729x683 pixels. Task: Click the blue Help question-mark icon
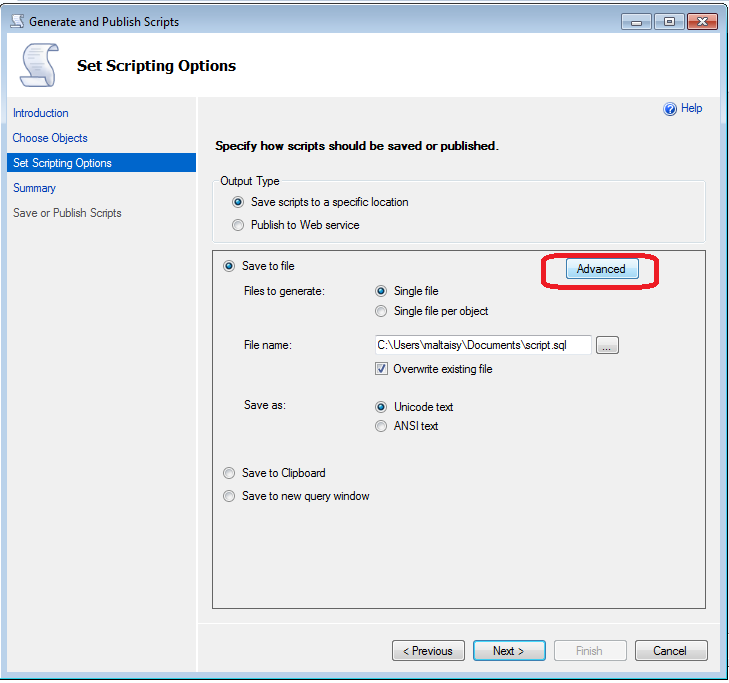670,109
